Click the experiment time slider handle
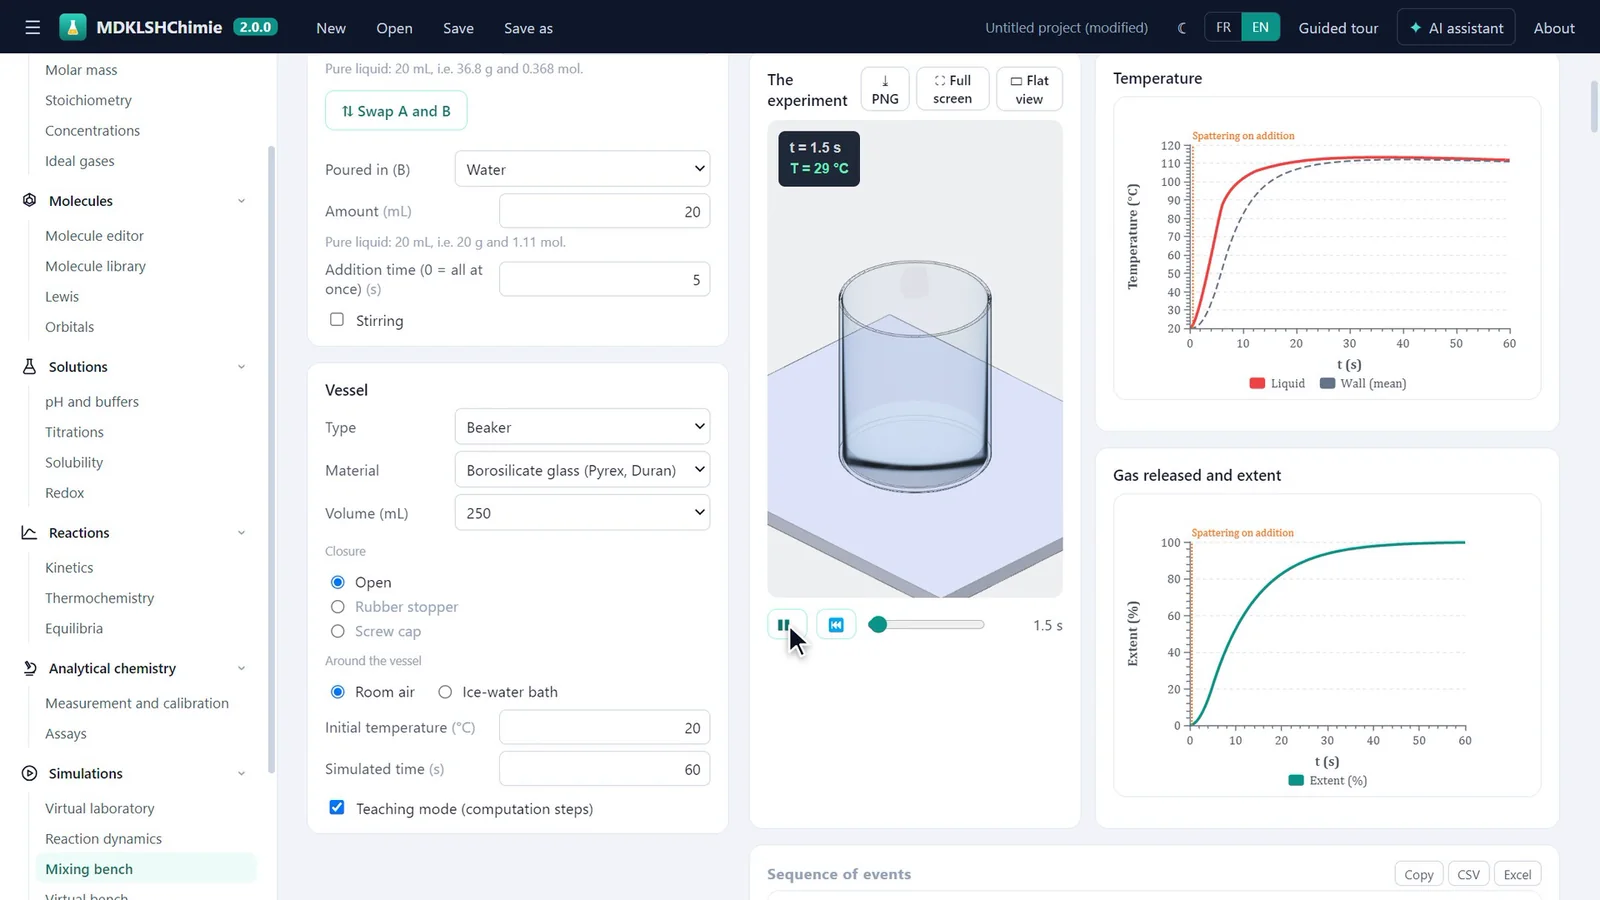 pyautogui.click(x=878, y=625)
